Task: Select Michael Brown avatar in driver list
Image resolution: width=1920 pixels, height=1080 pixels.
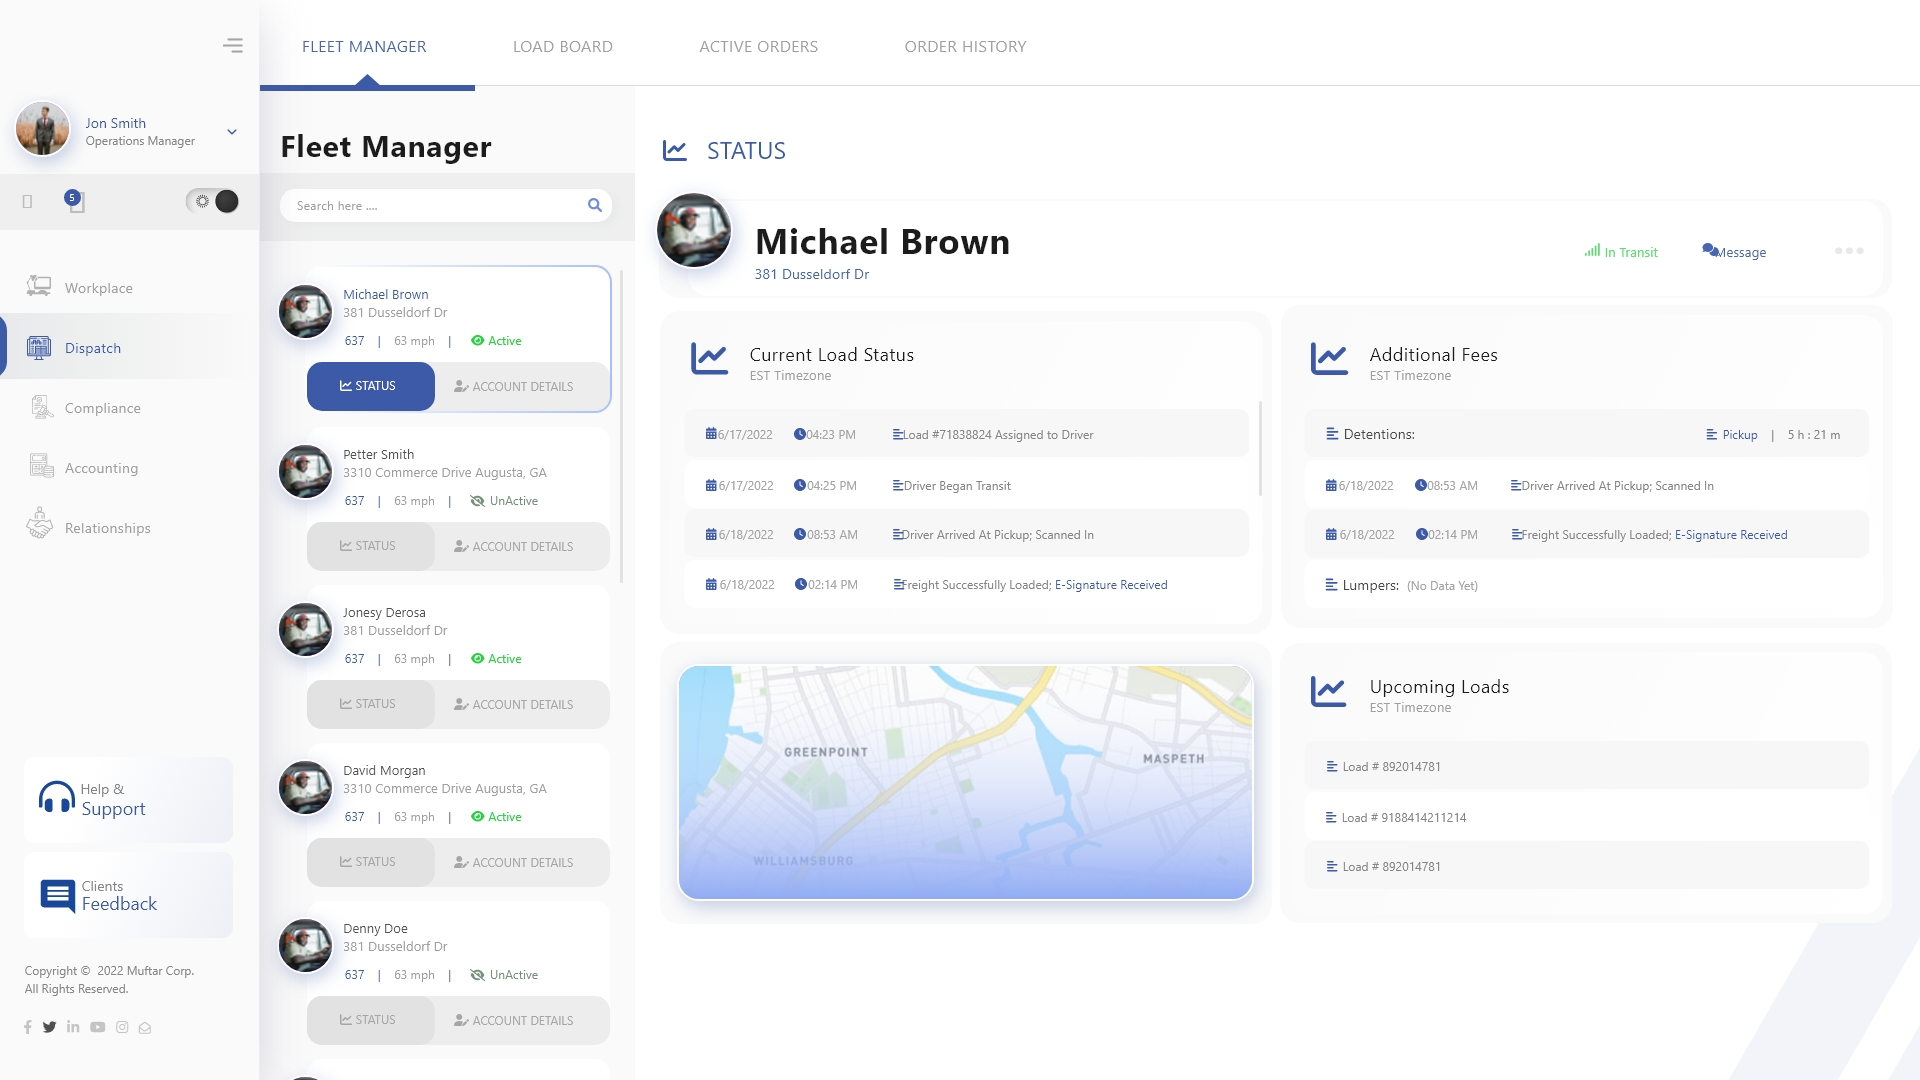Action: point(305,312)
